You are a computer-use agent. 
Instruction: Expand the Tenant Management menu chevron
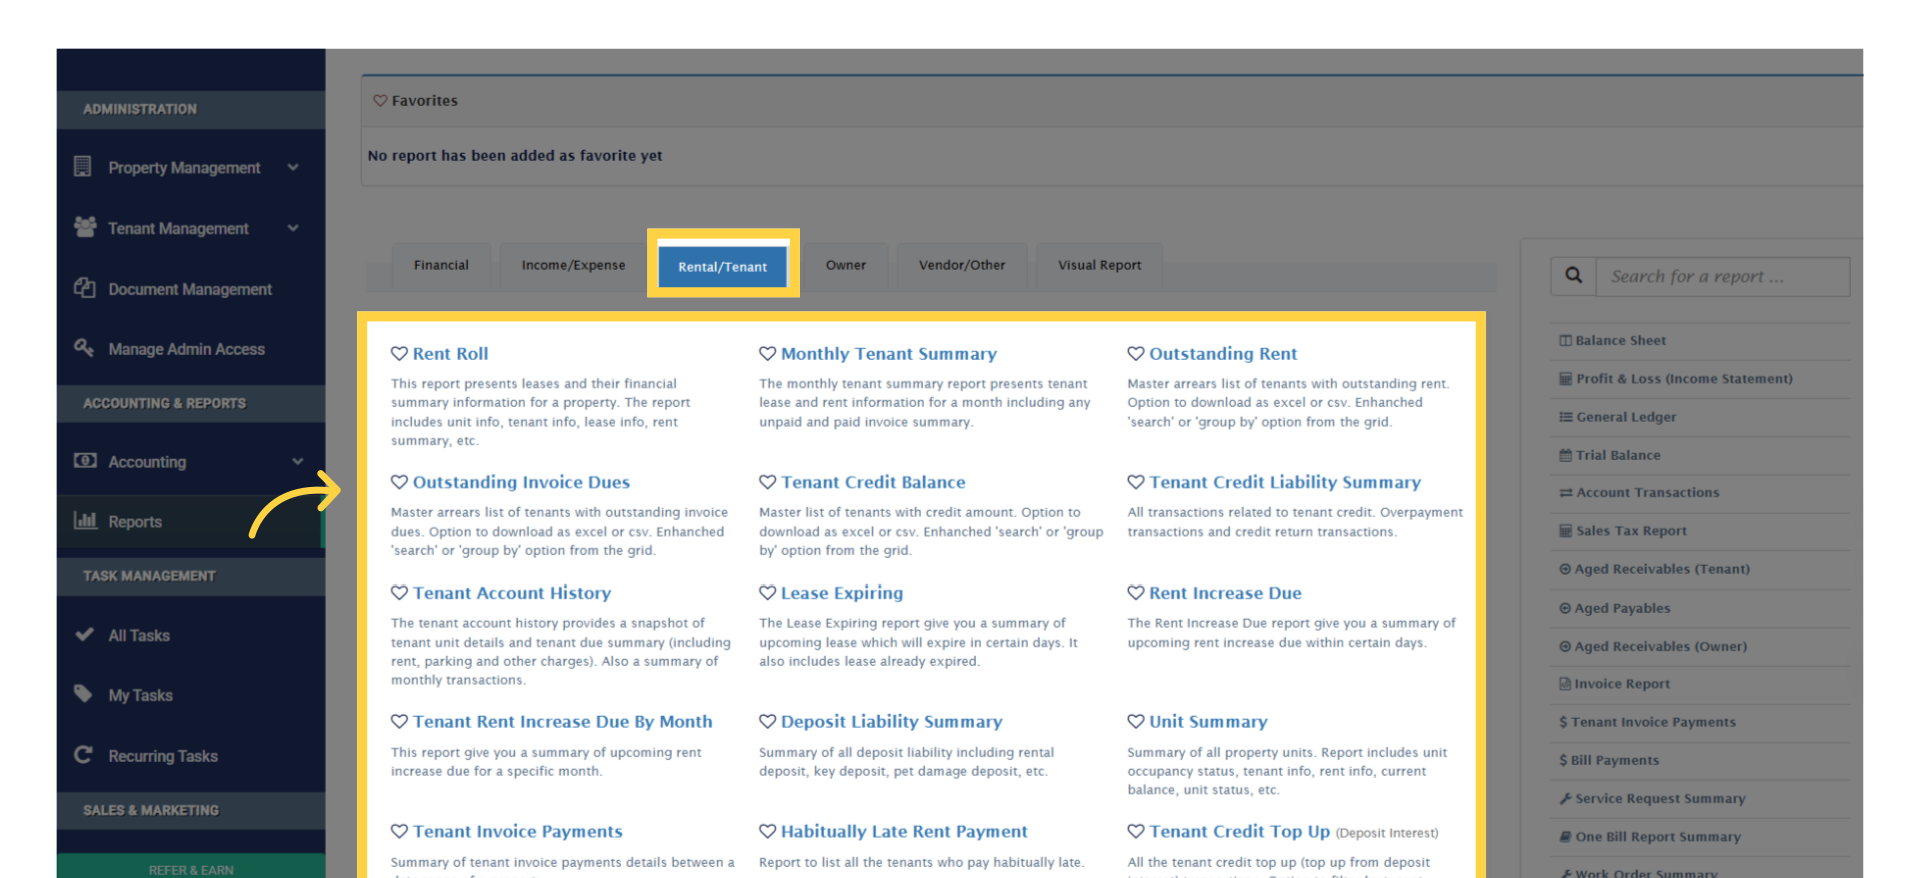click(x=293, y=228)
